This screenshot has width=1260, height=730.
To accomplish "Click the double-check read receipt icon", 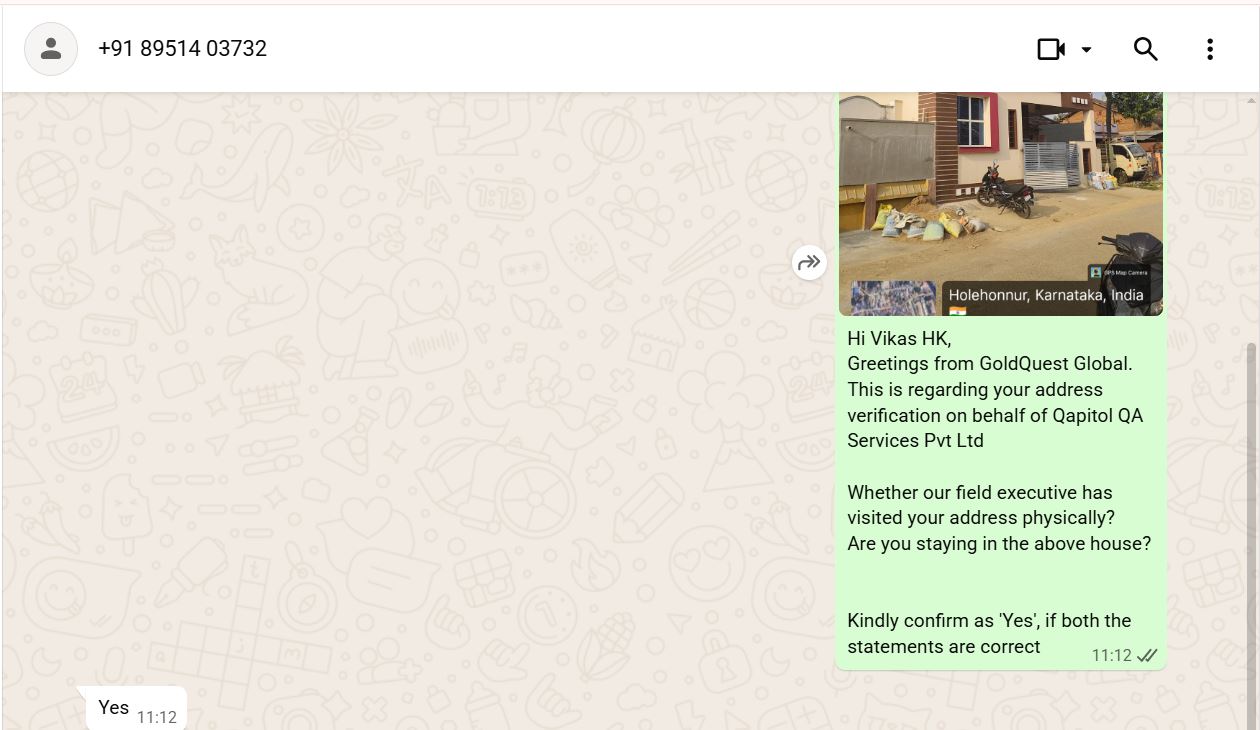I will (1147, 656).
